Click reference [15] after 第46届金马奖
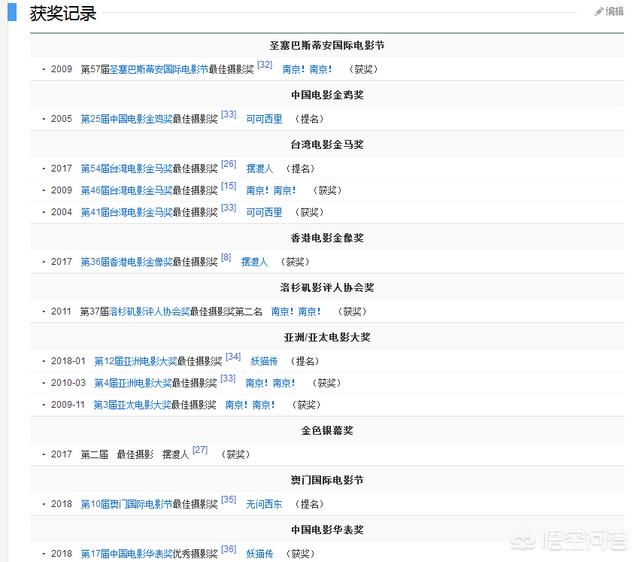Image resolution: width=640 pixels, height=562 pixels. (x=228, y=186)
